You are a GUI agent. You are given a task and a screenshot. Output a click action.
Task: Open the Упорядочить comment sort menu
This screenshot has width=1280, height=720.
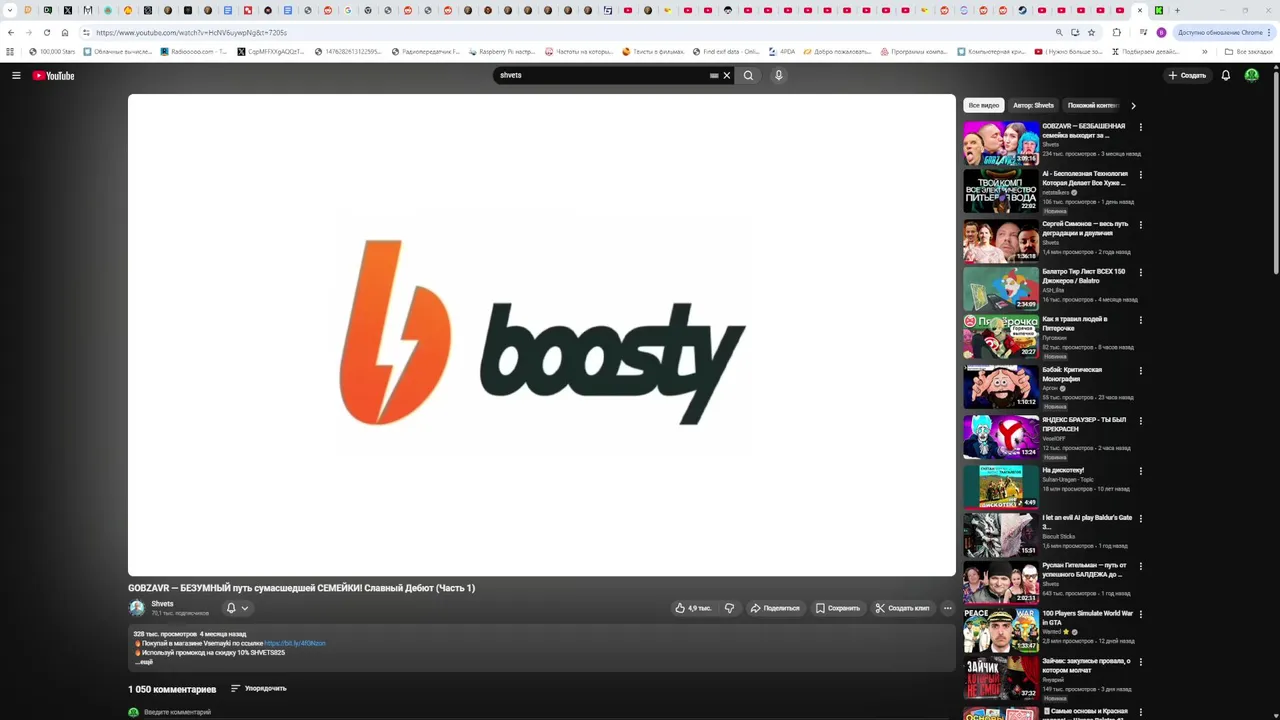(x=258, y=688)
